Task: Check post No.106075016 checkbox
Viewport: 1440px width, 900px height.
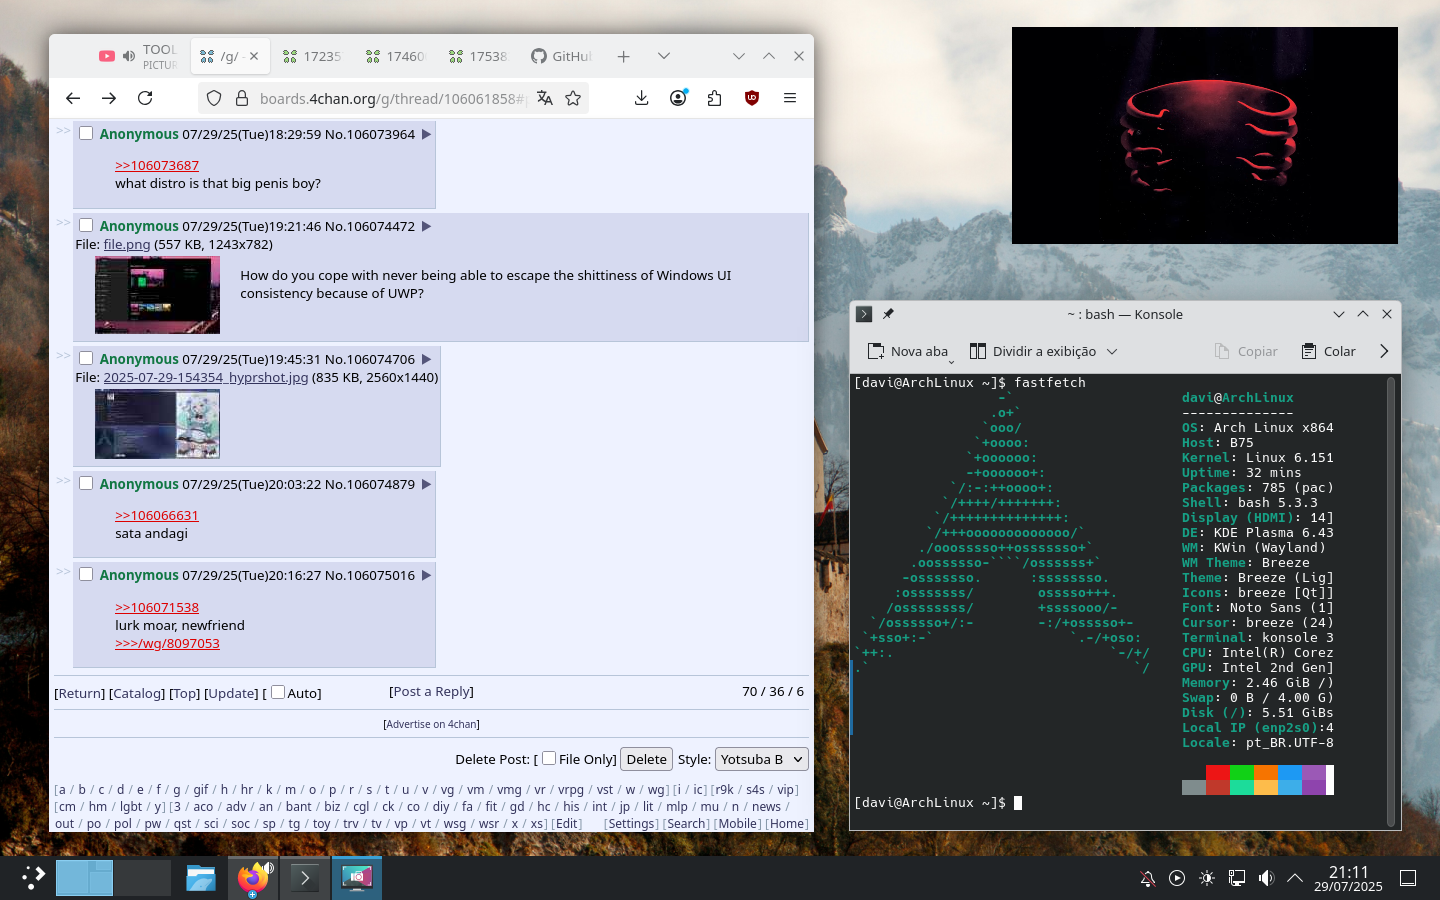Action: tap(86, 574)
